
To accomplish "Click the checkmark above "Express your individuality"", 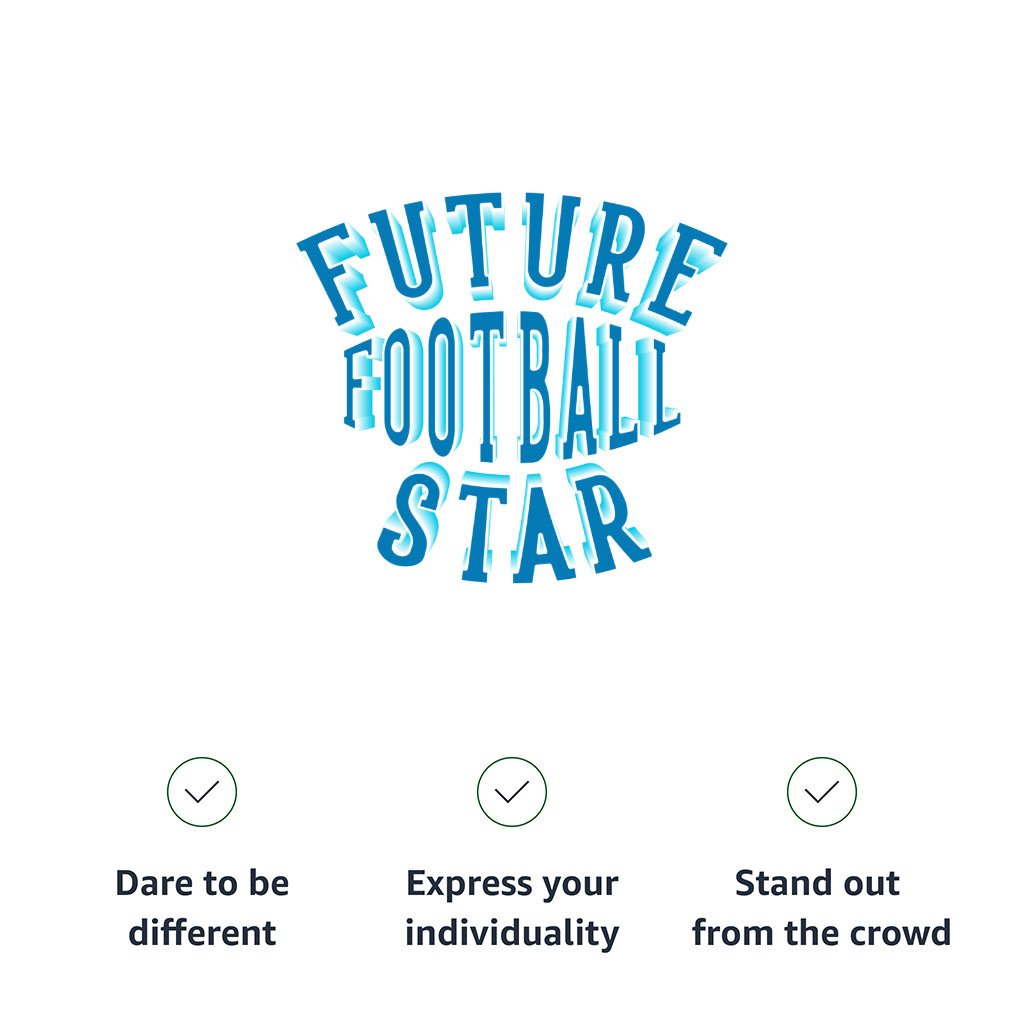I will coord(512,792).
